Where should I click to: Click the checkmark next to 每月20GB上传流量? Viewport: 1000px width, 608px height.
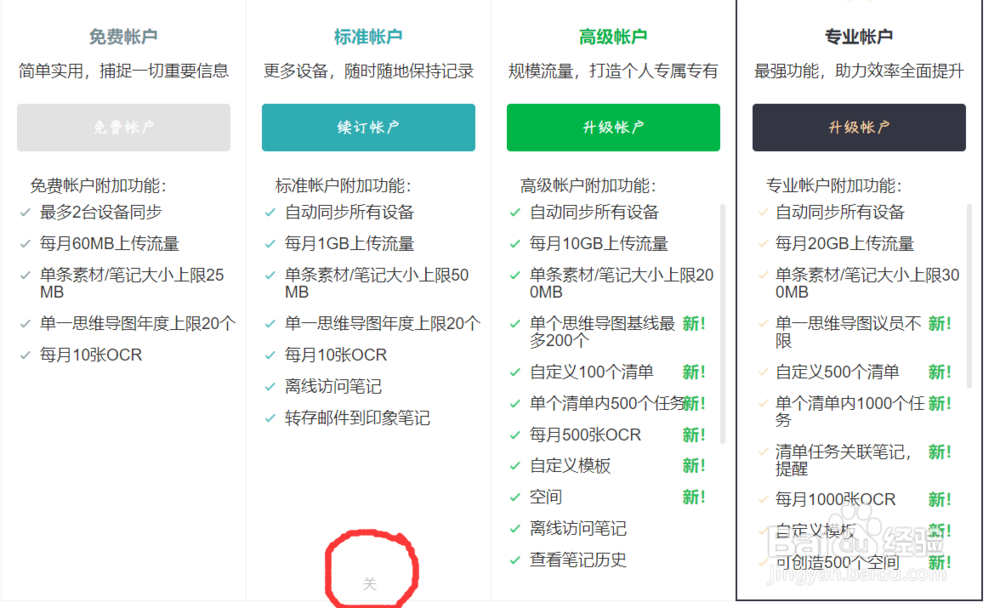[x=763, y=244]
